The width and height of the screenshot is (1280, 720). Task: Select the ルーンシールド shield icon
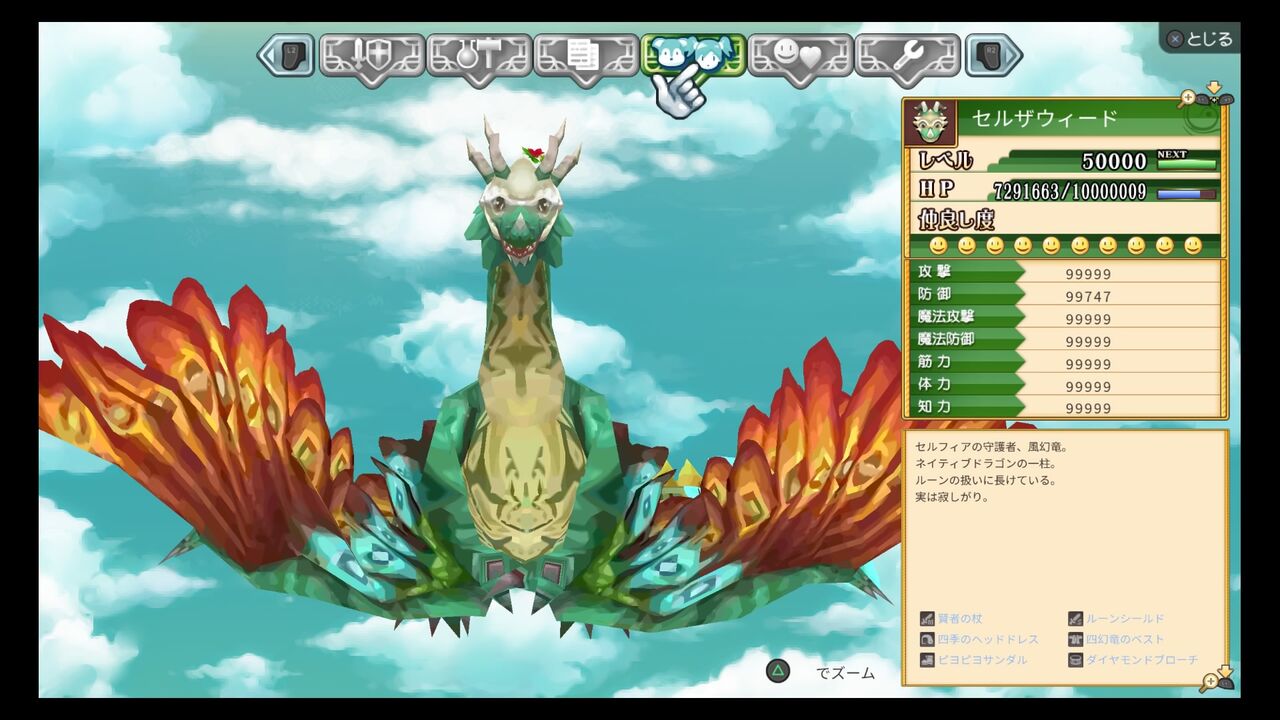pyautogui.click(x=1075, y=619)
